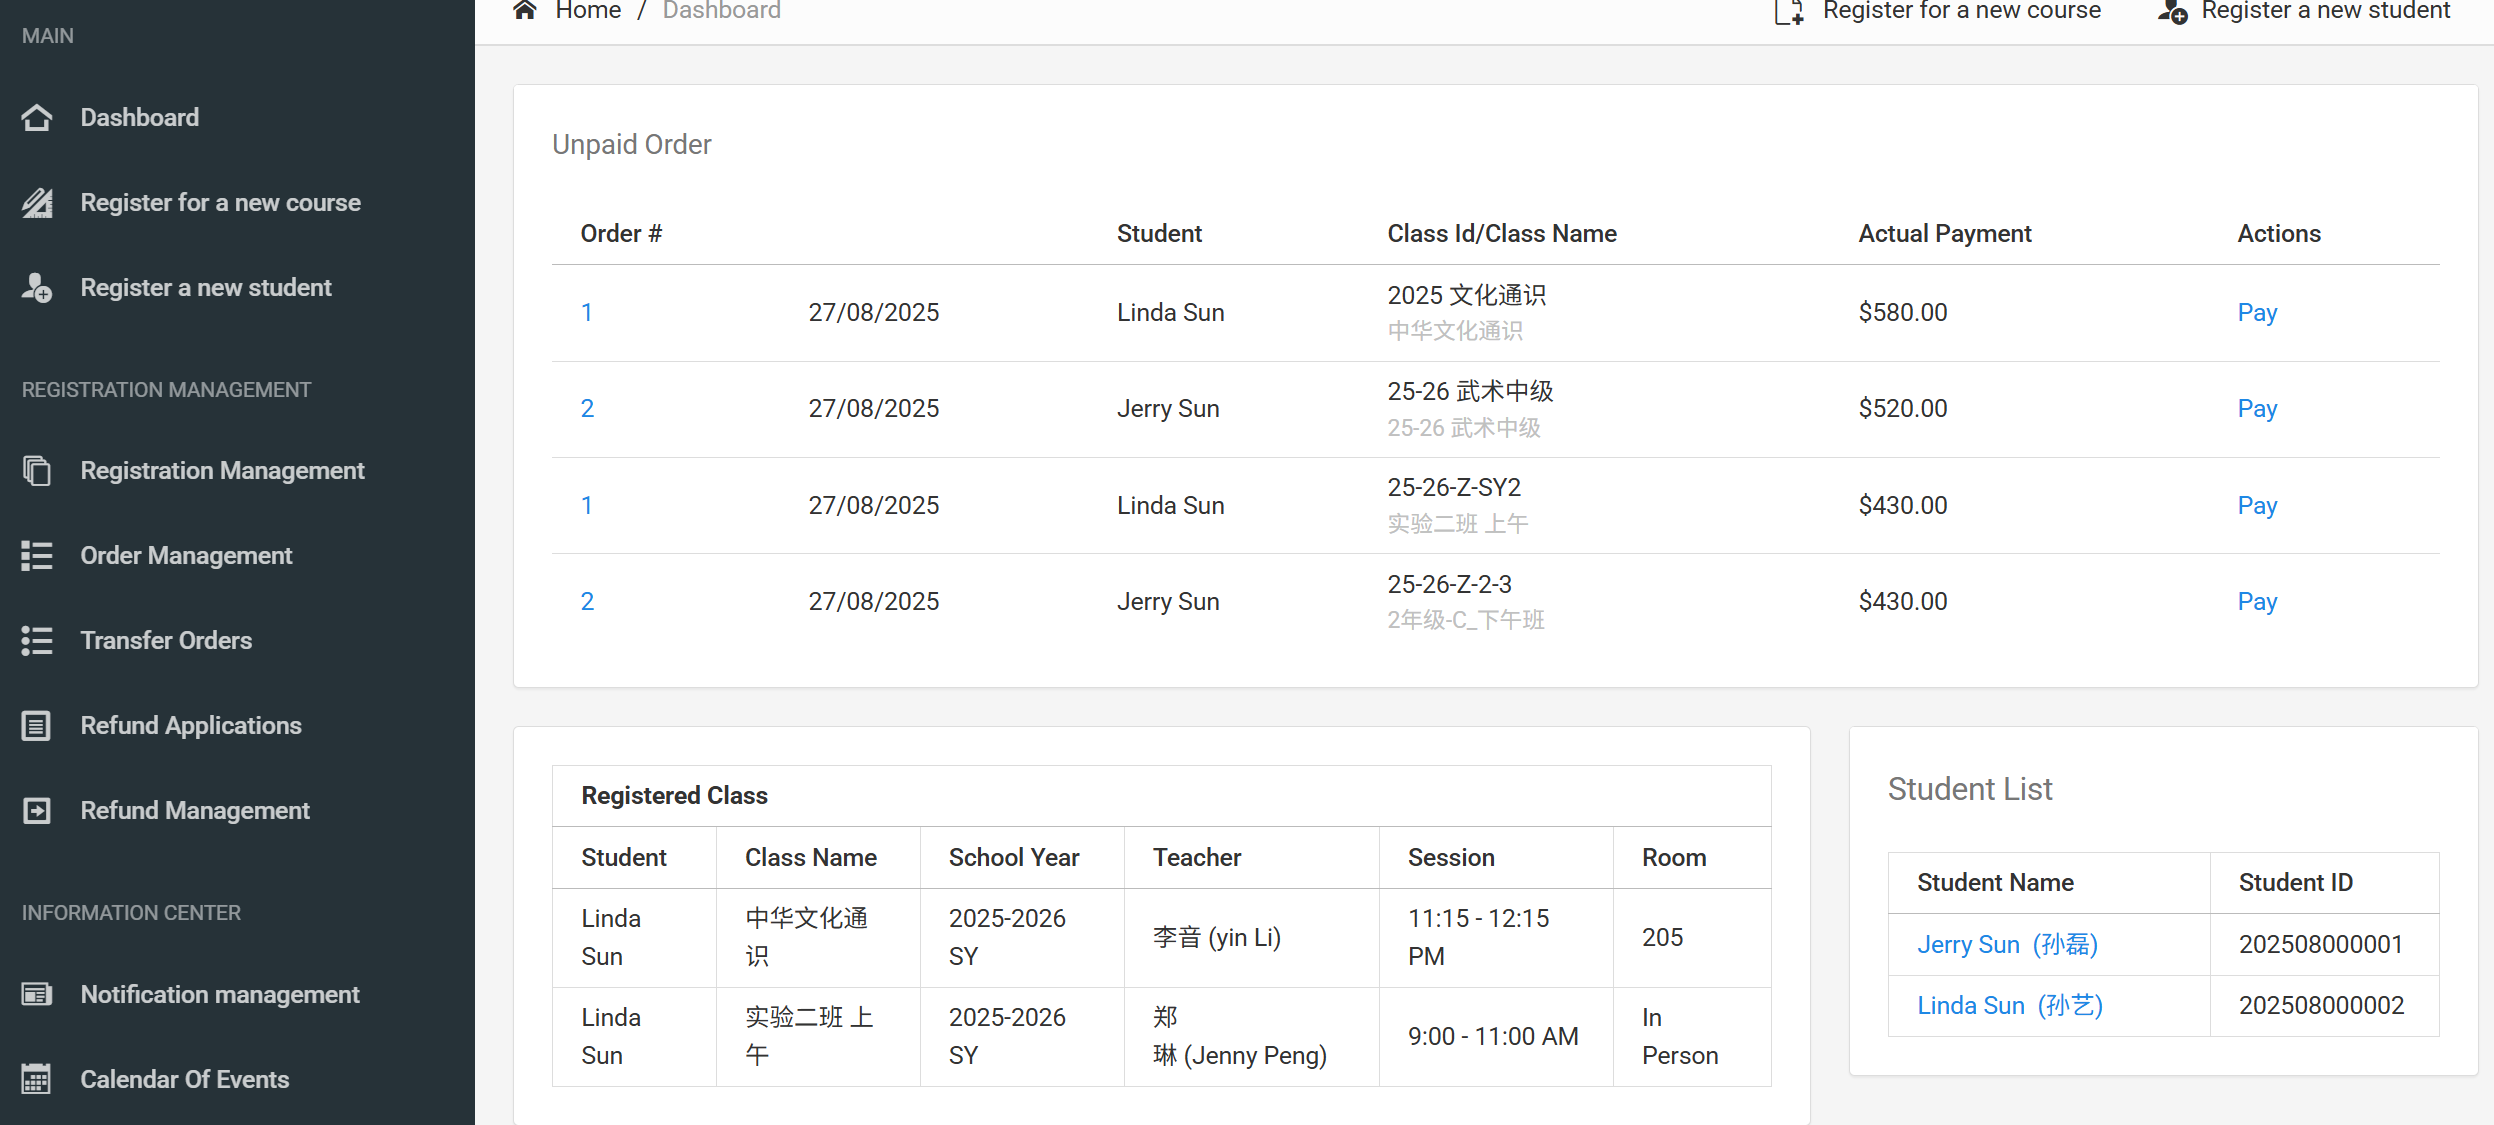
Task: Click the Dashboard home icon in sidebar
Action: pos(37,118)
